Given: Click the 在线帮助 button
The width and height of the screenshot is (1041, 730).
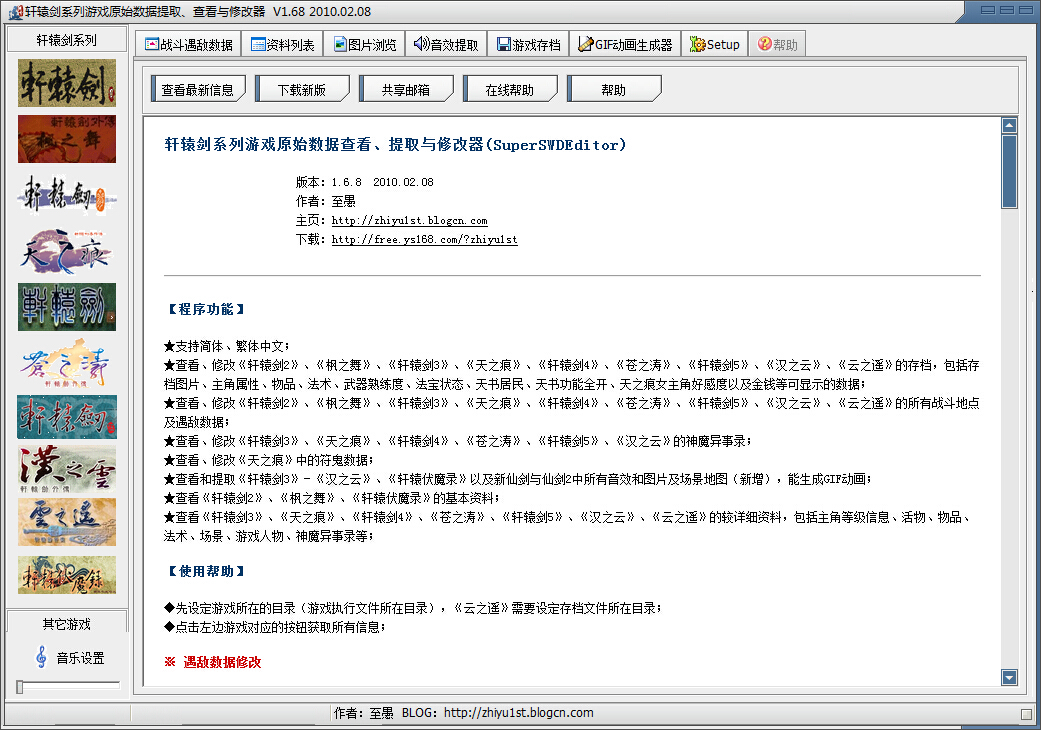Looking at the screenshot, I should [510, 89].
